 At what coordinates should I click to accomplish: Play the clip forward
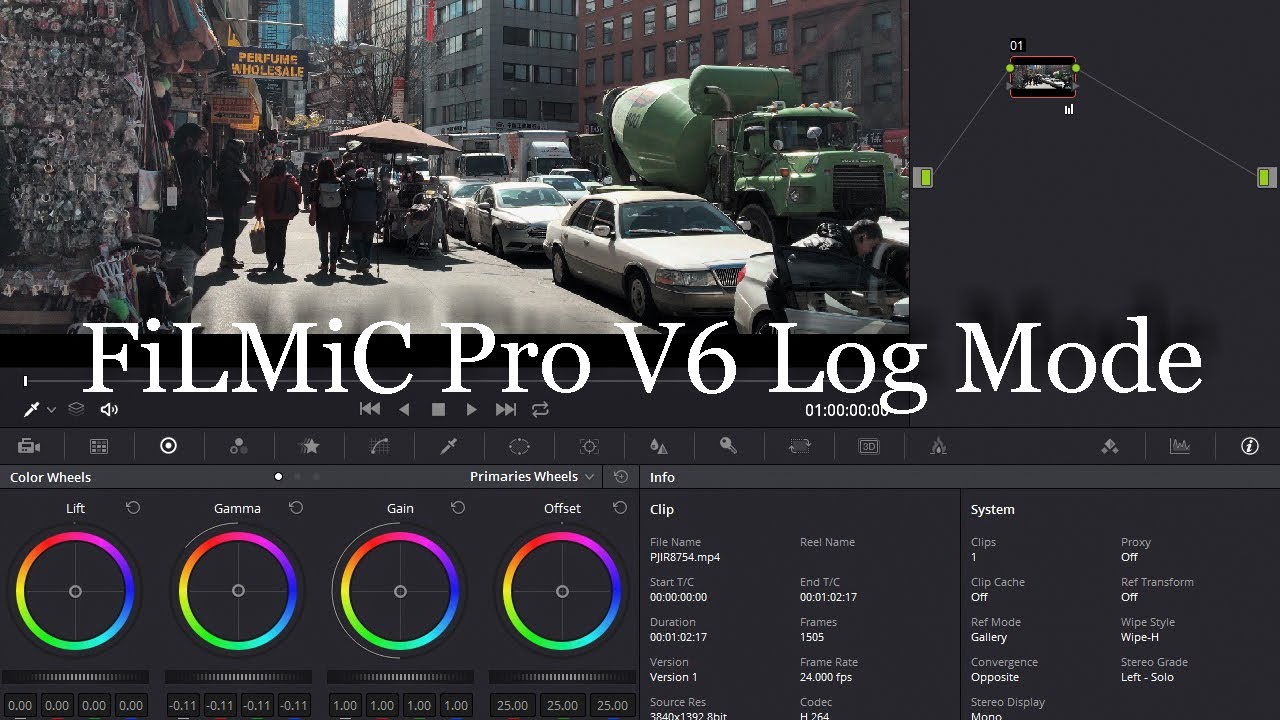(x=471, y=409)
